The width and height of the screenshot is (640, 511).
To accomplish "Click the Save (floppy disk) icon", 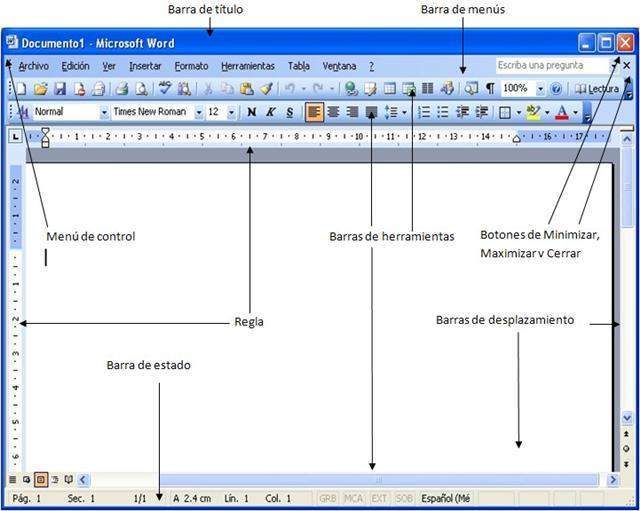I will [60, 89].
